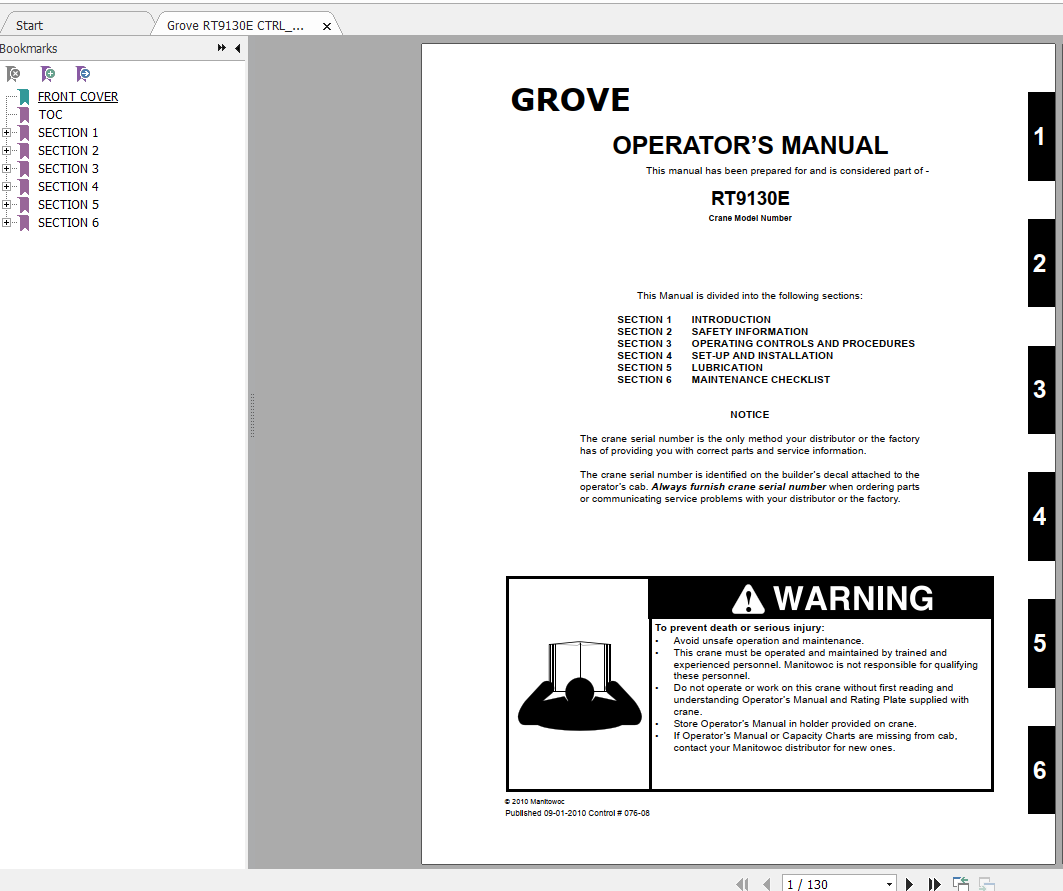Expand the SECTION 6 bookmark node

[x=6, y=222]
